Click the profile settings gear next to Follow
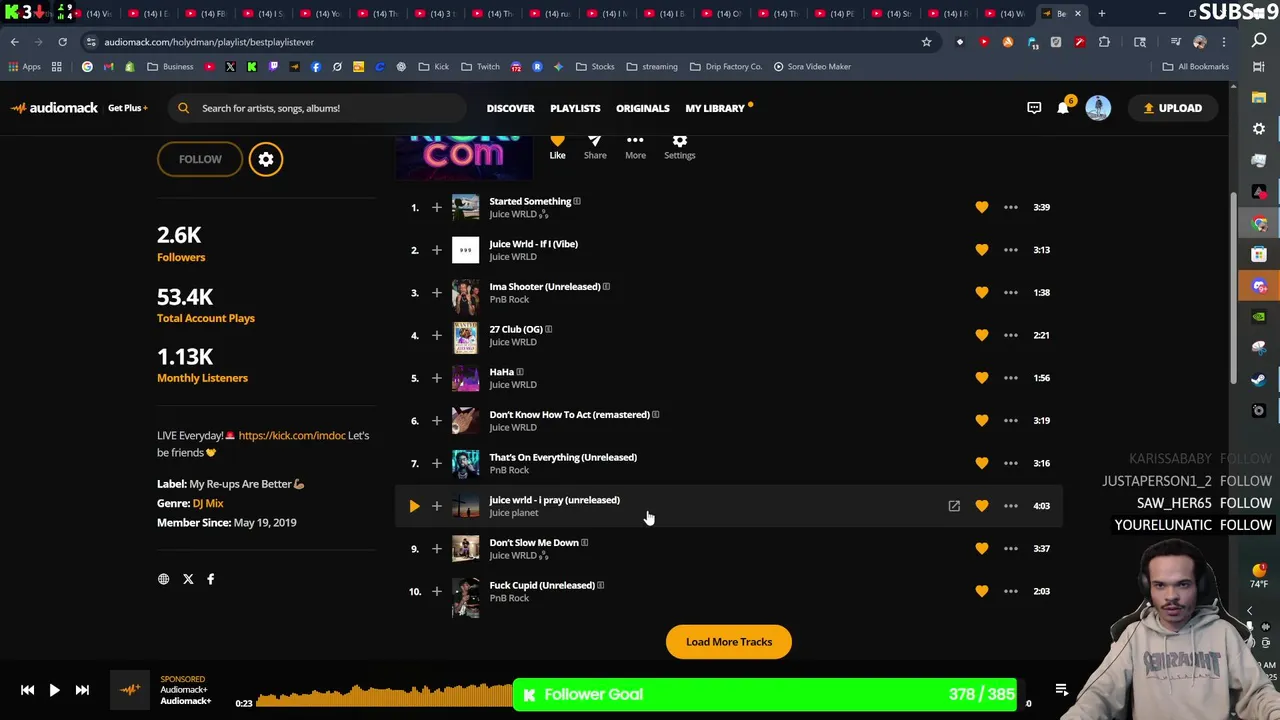1280x720 pixels. pos(266,159)
